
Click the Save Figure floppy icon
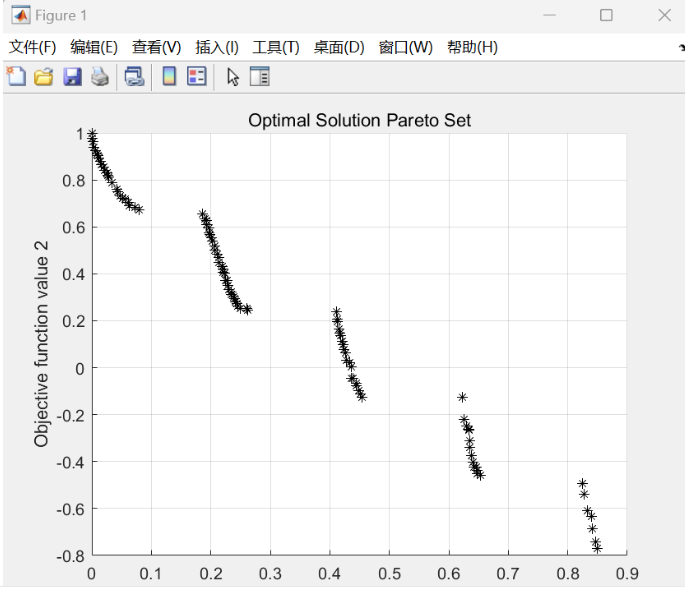[x=72, y=77]
